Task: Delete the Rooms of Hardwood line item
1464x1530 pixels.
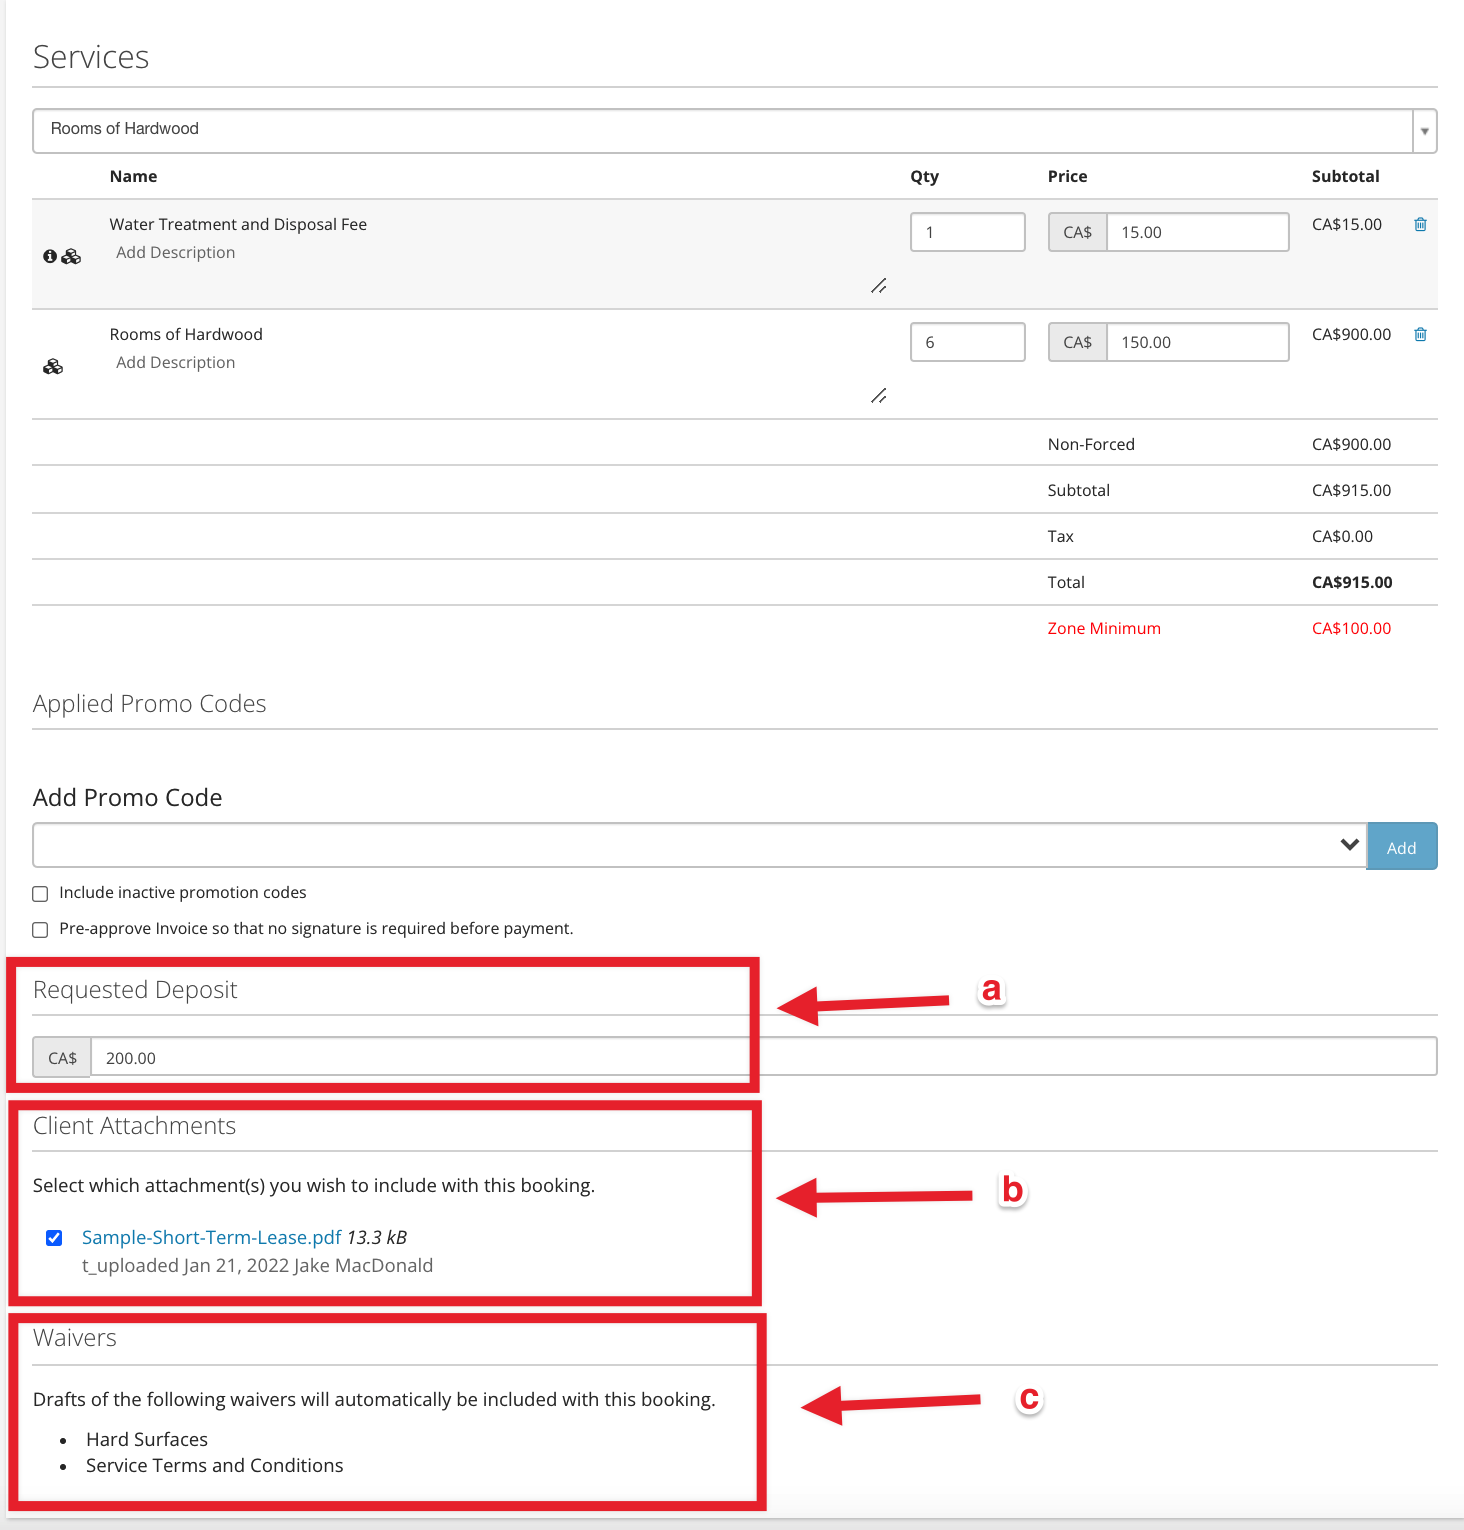Action: [x=1420, y=334]
